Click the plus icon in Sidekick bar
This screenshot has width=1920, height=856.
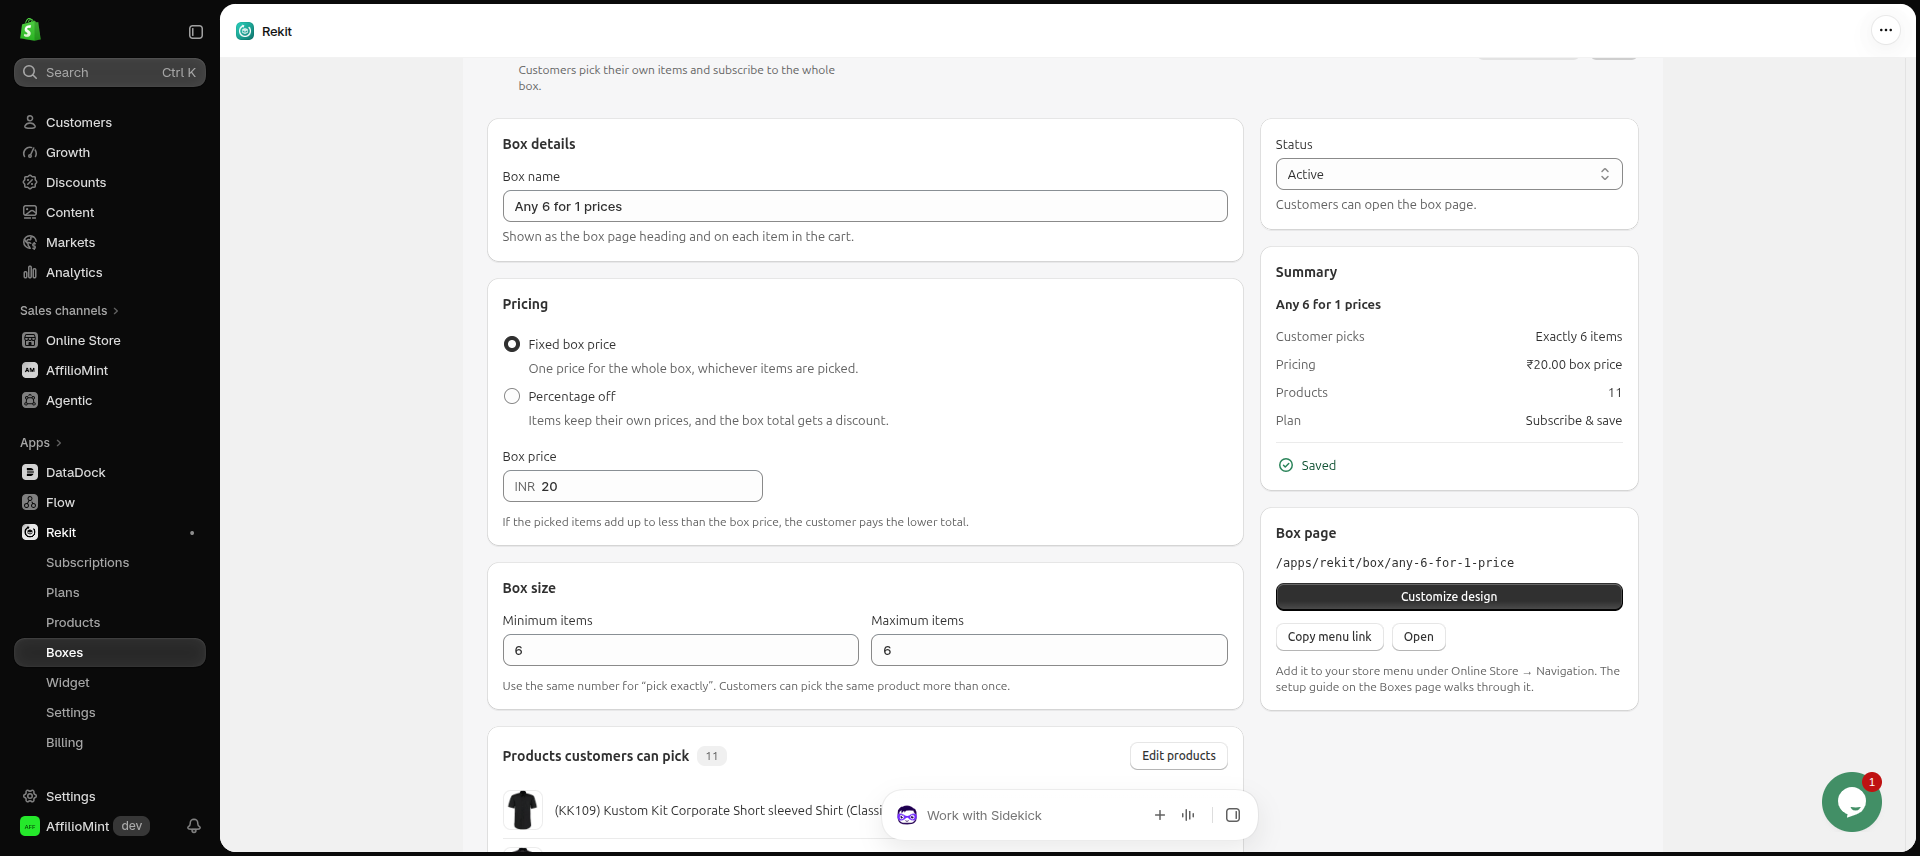(x=1160, y=815)
